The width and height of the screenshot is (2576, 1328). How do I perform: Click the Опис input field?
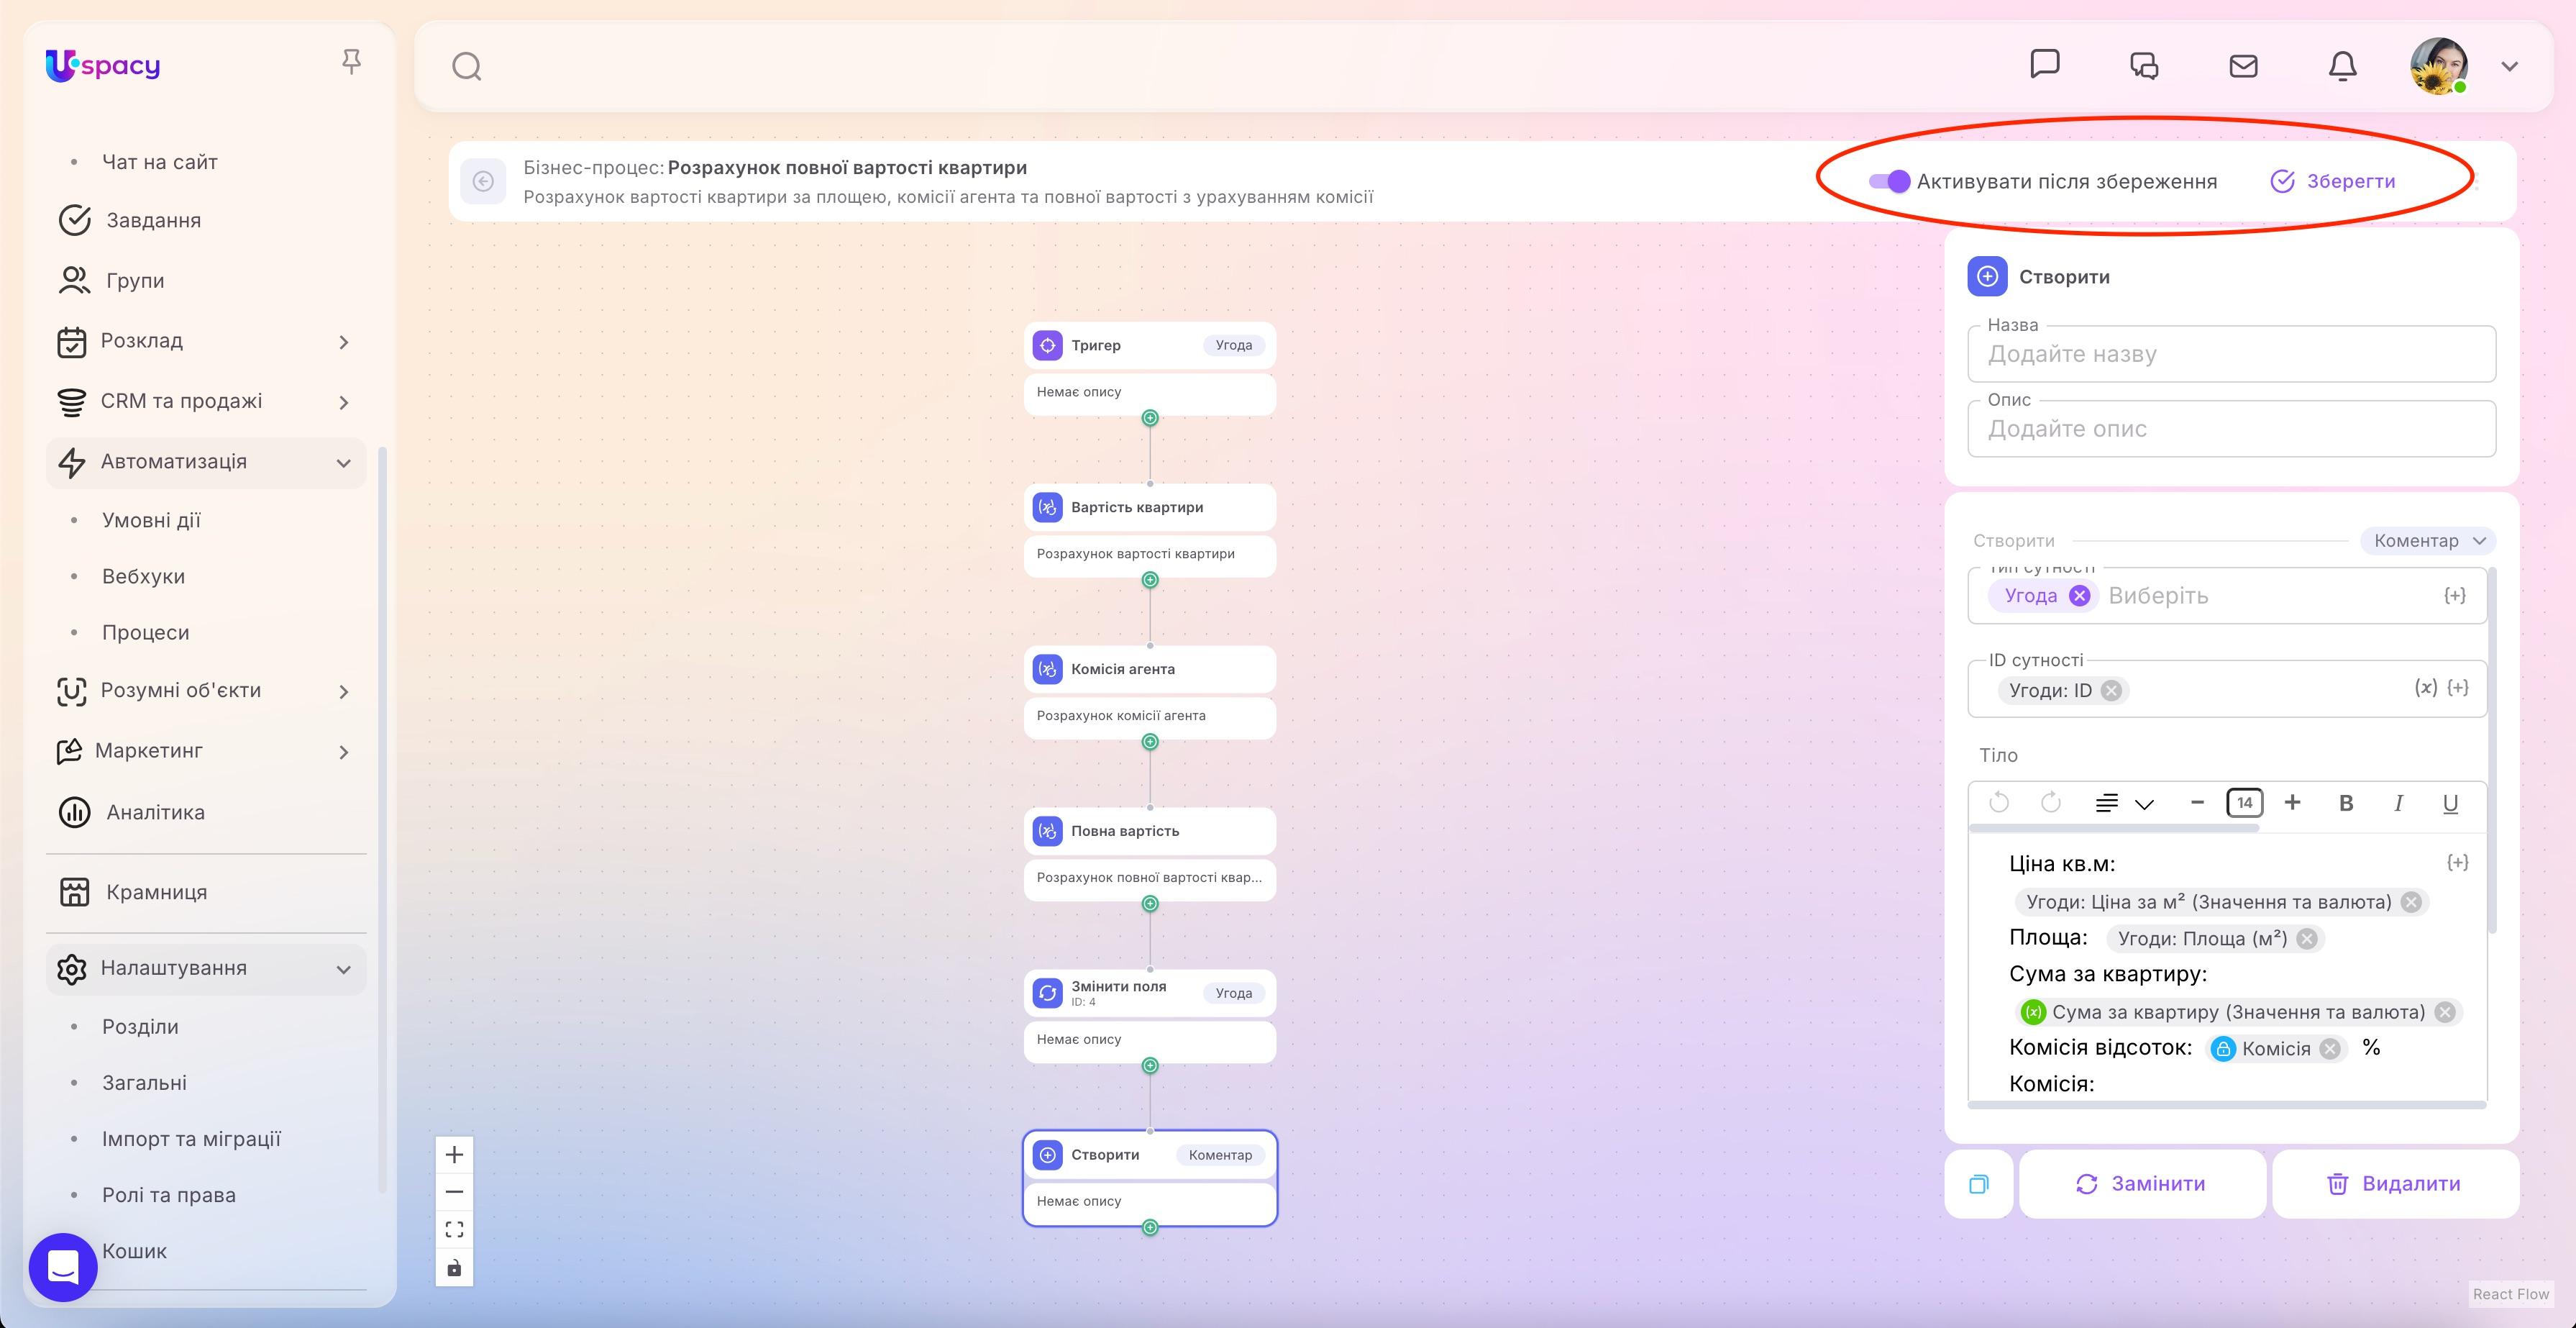tap(2231, 429)
